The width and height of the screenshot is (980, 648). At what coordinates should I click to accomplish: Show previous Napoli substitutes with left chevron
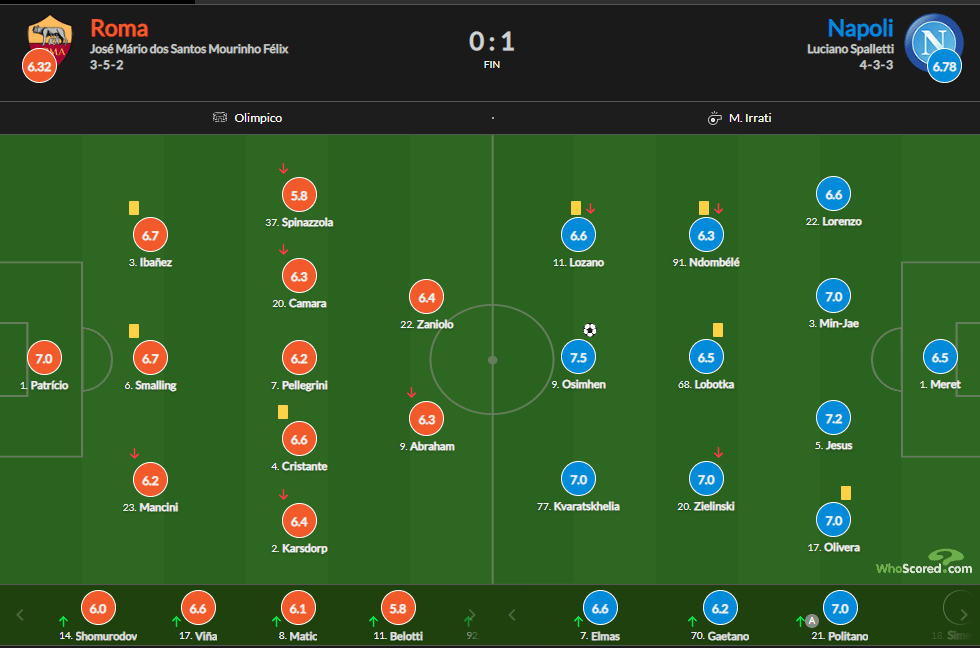[512, 615]
